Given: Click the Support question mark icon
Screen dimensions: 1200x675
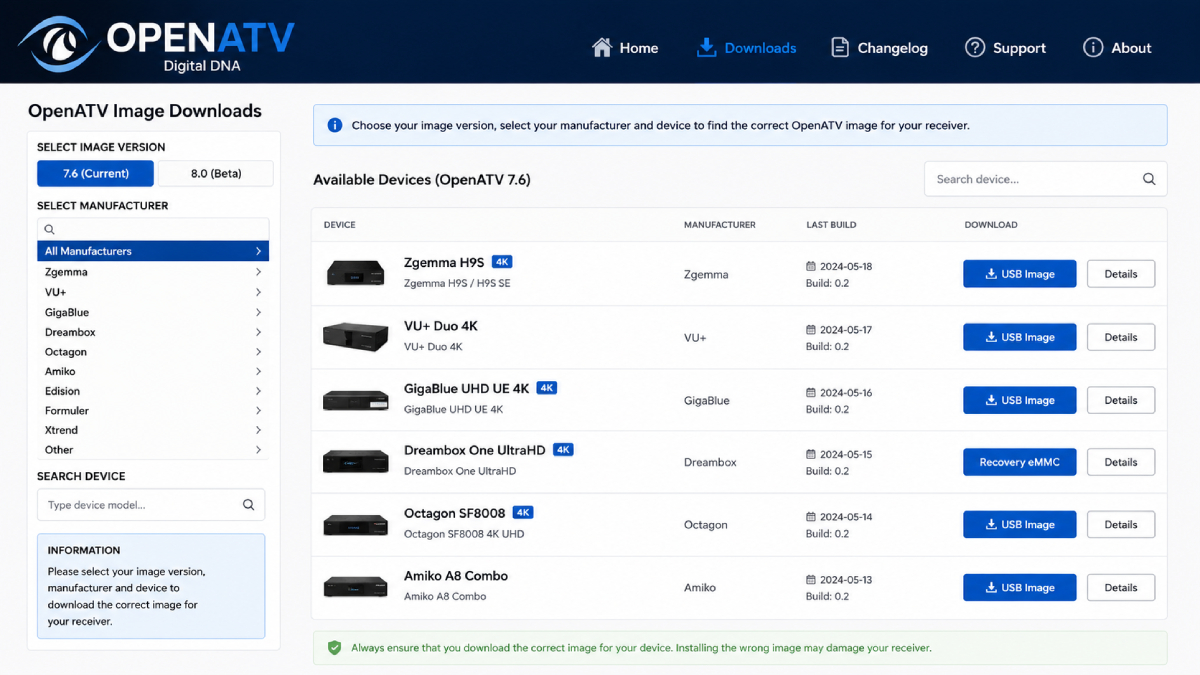Looking at the screenshot, I should tap(975, 47).
